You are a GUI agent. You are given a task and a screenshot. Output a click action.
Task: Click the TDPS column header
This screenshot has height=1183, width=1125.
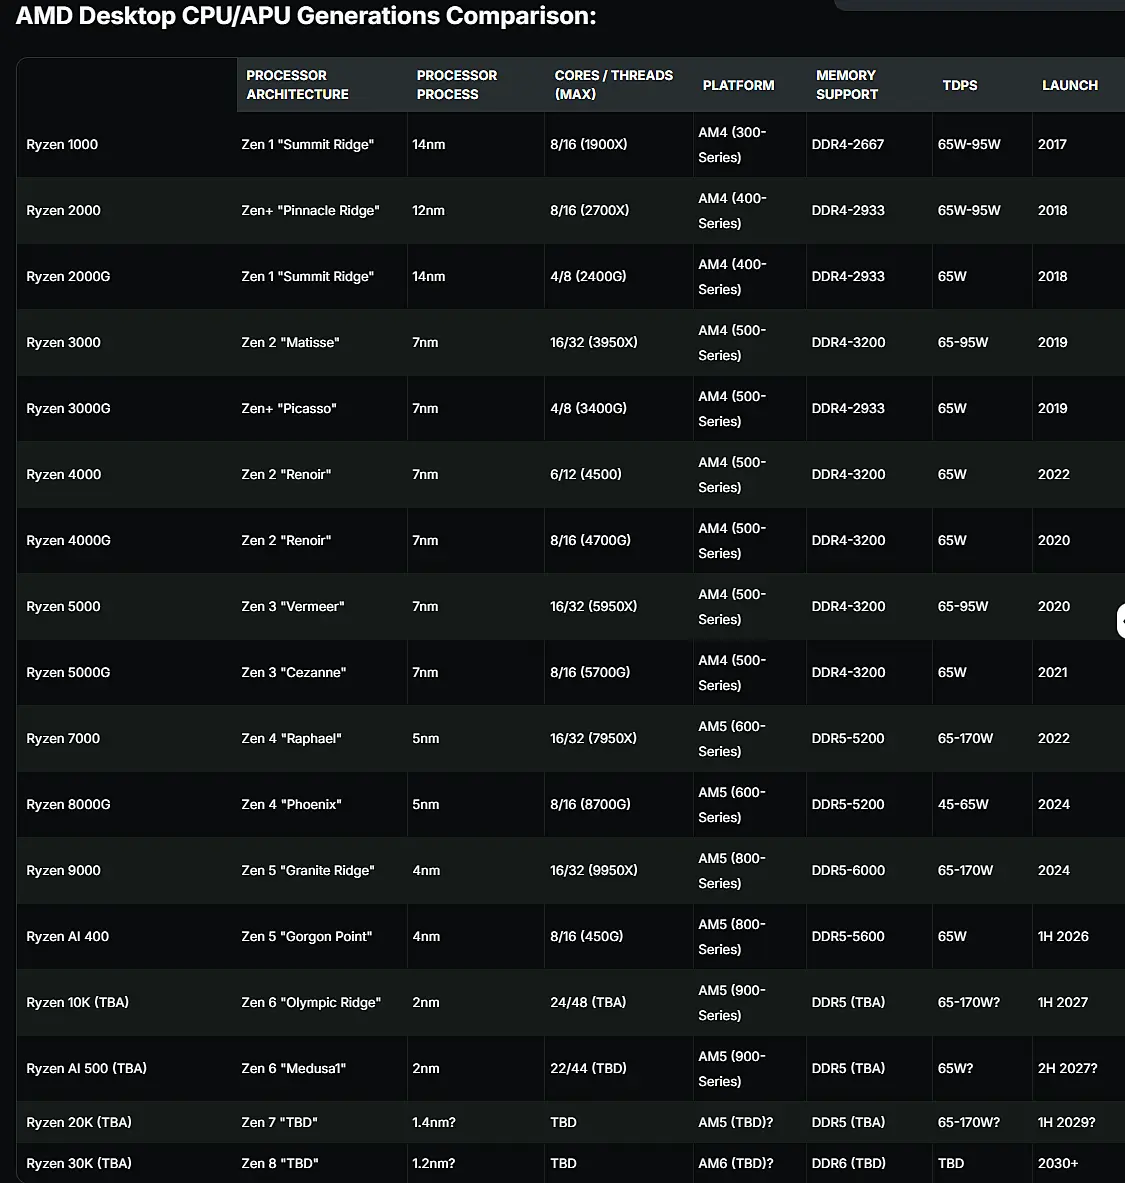960,85
